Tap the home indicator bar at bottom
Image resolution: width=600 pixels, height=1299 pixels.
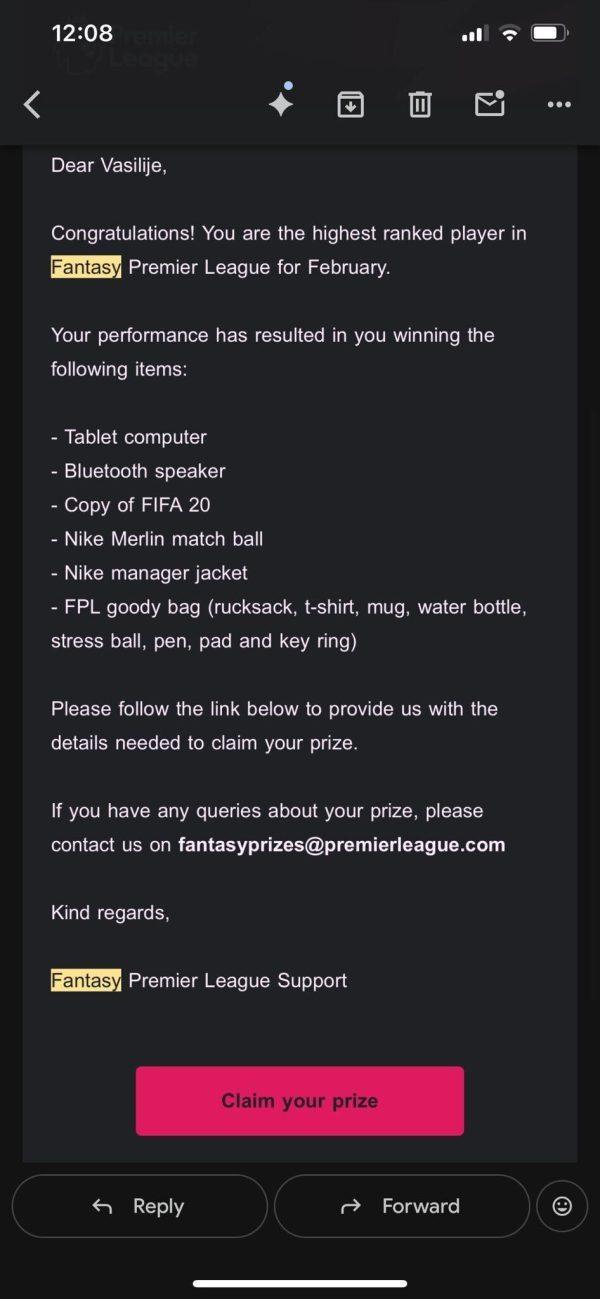click(x=300, y=1283)
